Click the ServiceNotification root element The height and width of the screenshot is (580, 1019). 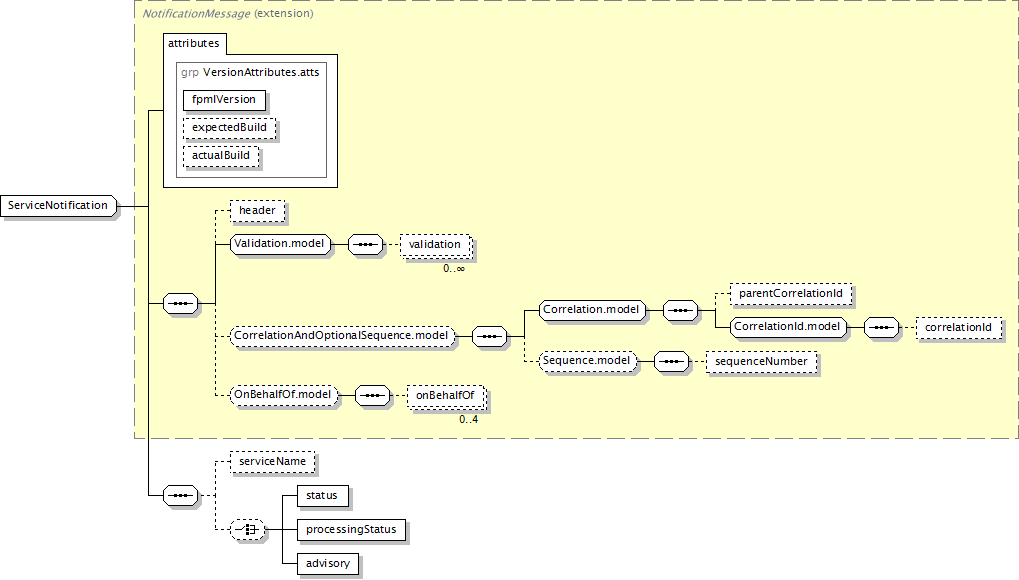[58, 205]
